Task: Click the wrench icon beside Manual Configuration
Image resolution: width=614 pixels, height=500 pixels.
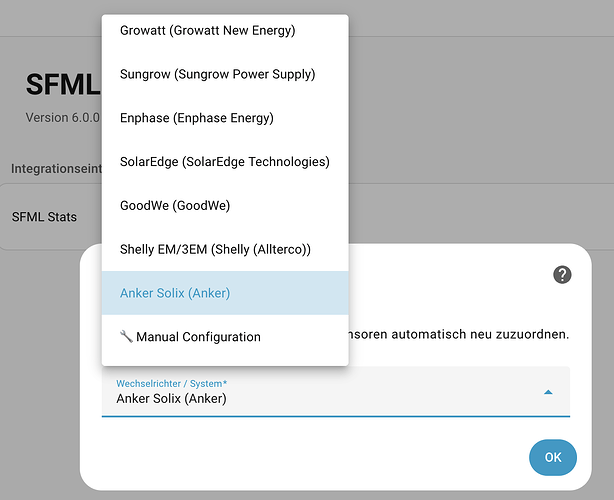Action: point(126,336)
